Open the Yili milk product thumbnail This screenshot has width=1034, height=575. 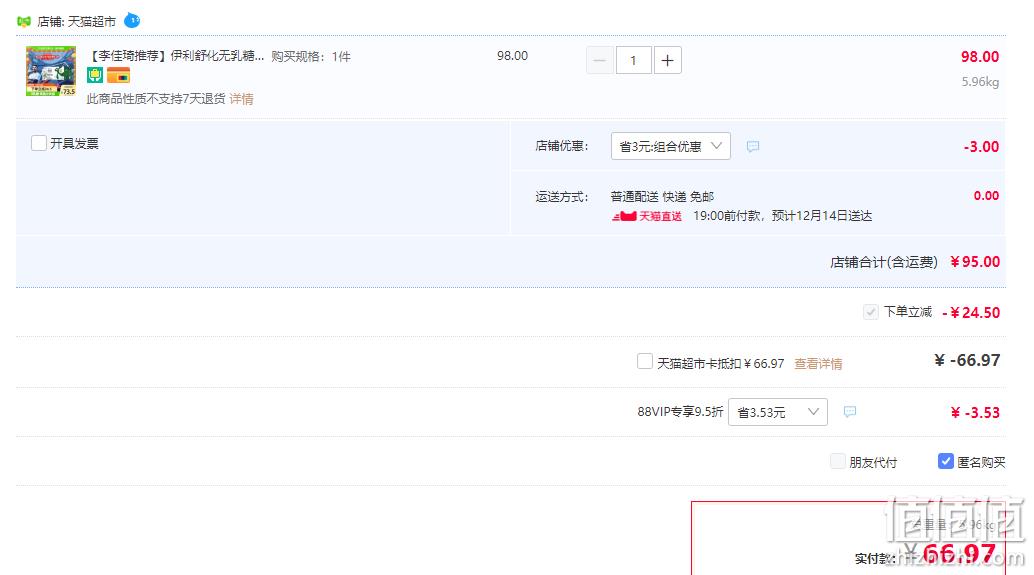(51, 71)
